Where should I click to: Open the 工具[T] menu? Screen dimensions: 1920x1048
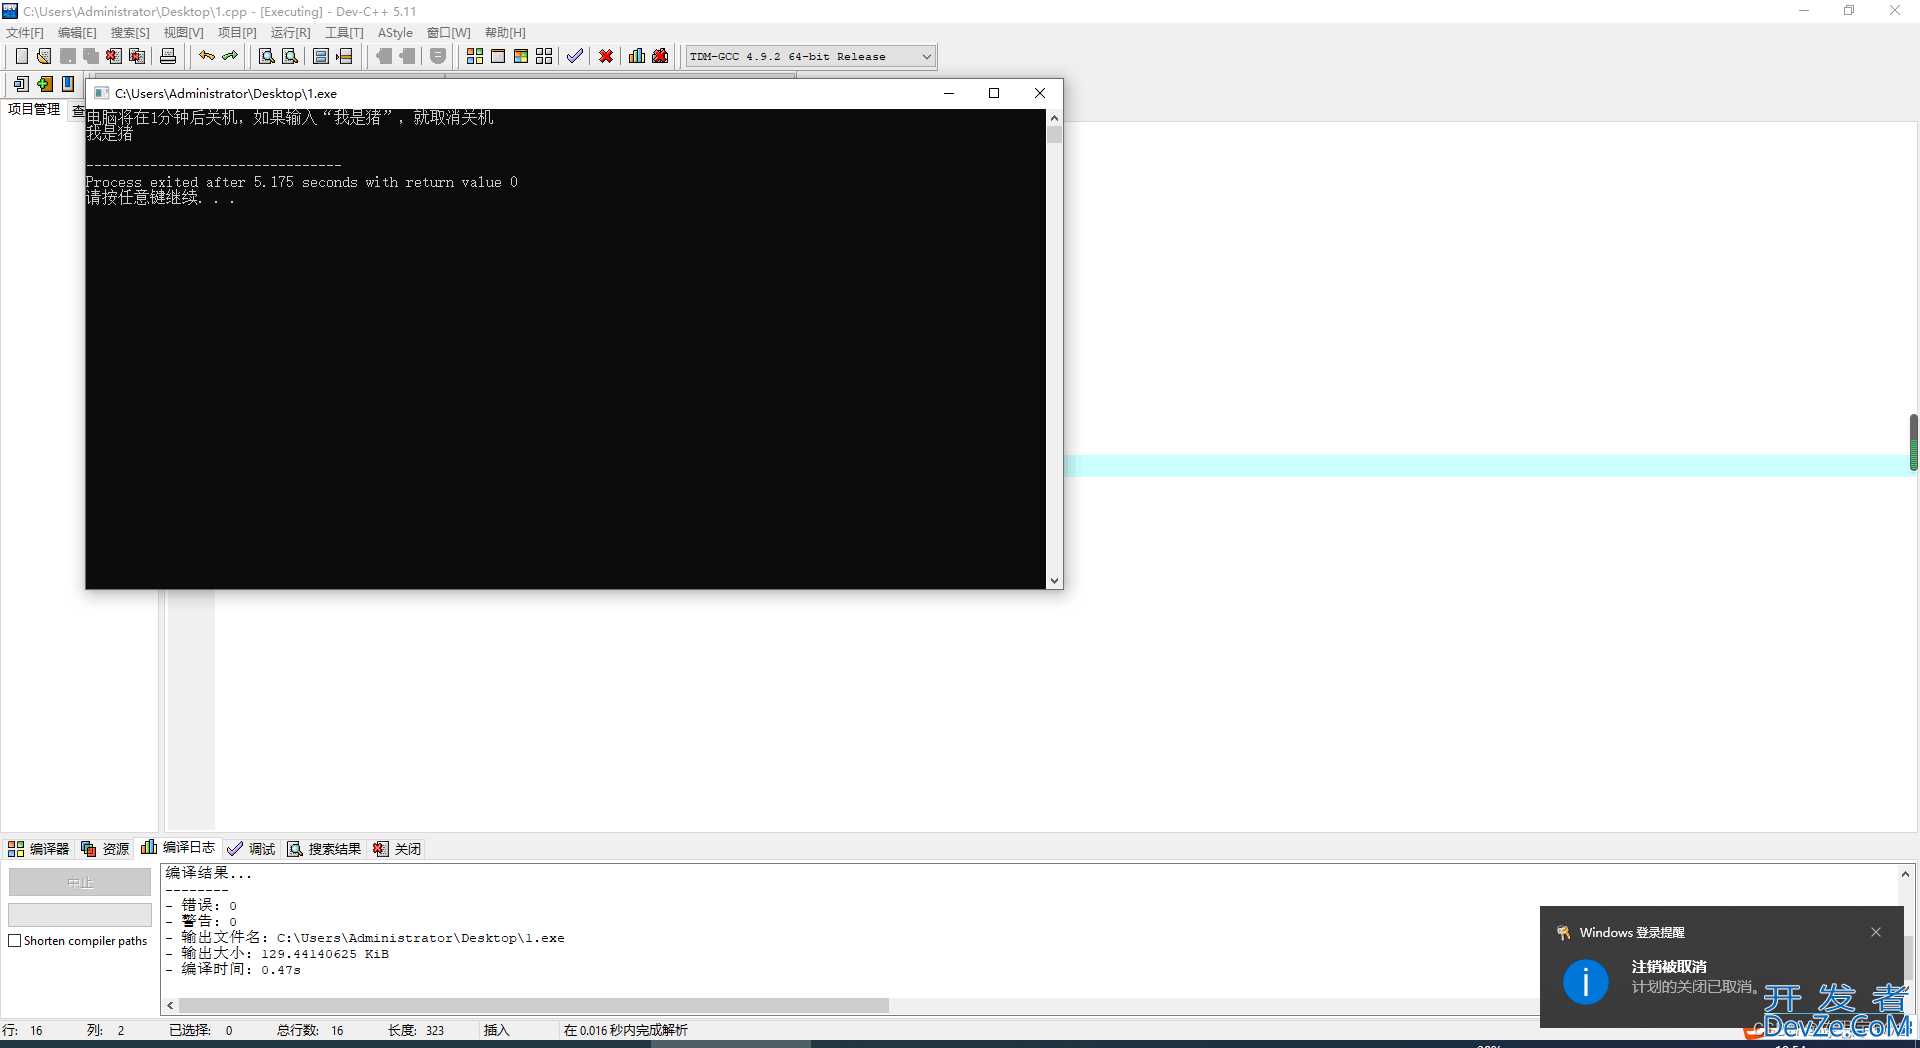click(x=344, y=33)
